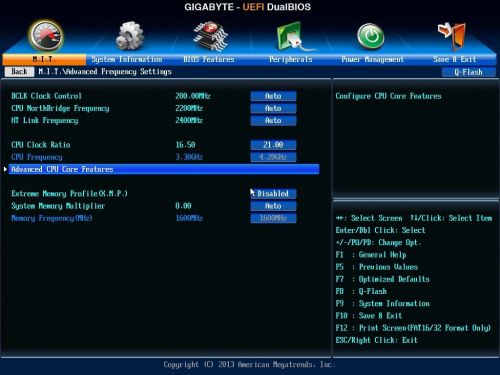The height and width of the screenshot is (375, 500).
Task: Click the F1 General Help hint
Action: tap(371, 255)
